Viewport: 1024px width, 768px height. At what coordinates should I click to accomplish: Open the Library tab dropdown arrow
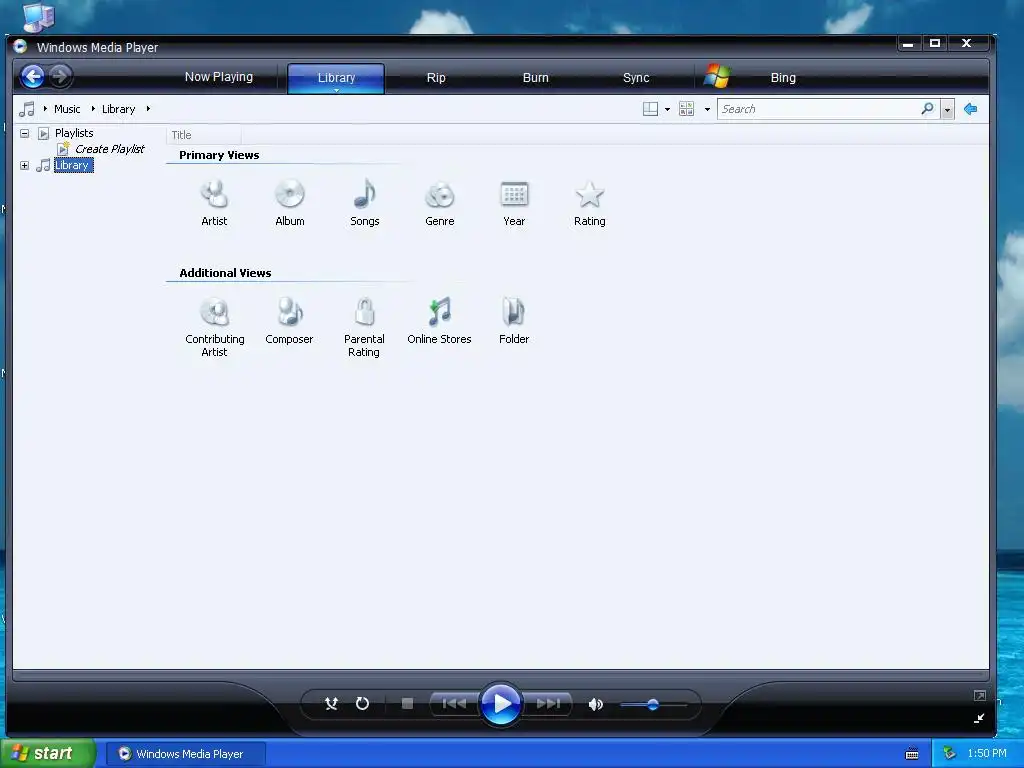click(336, 90)
